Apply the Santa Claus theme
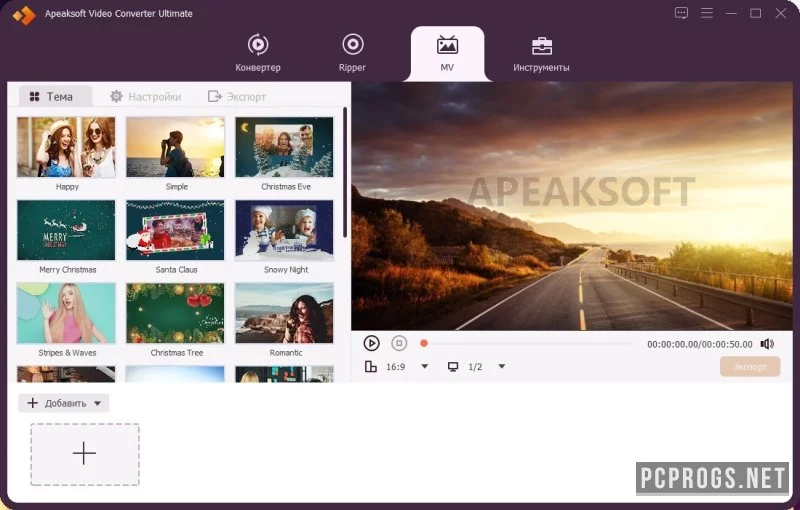This screenshot has height=510, width=800. [176, 230]
